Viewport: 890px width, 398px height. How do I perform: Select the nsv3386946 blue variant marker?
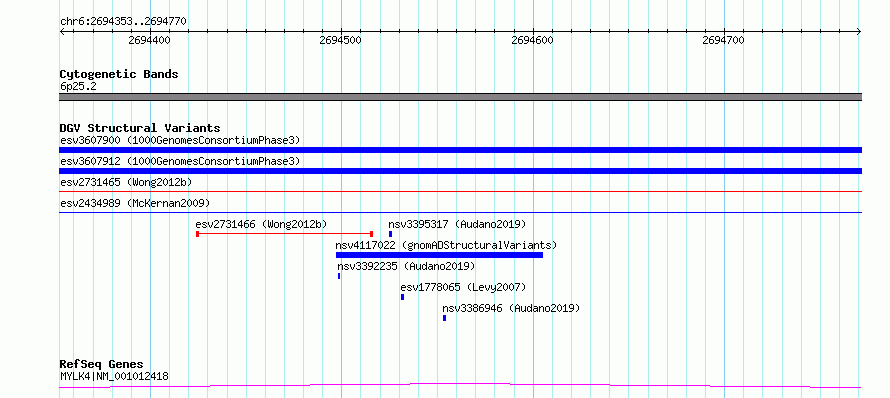click(x=444, y=318)
